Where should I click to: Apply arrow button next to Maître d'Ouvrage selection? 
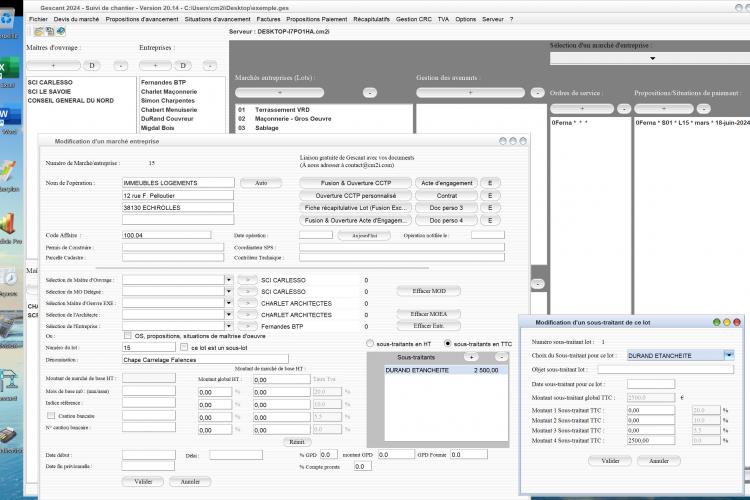[247, 279]
